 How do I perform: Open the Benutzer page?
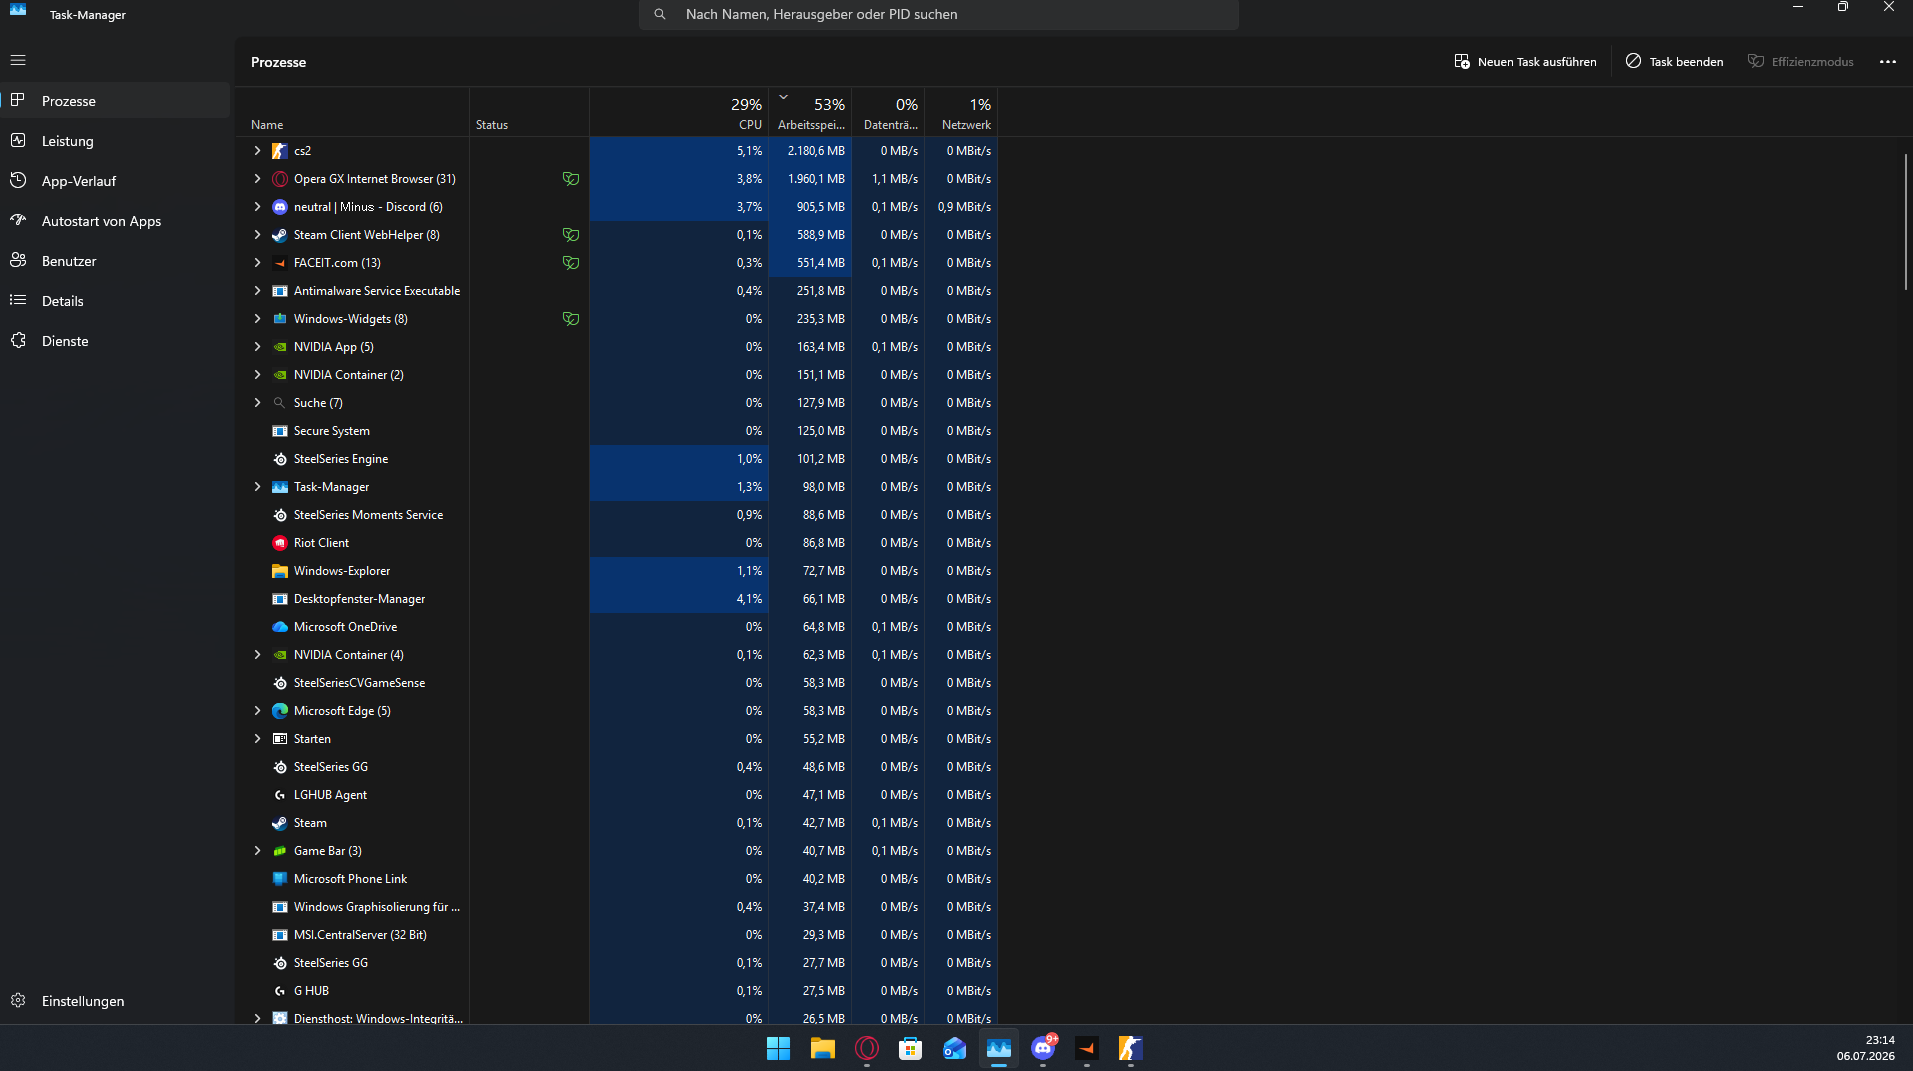click(x=116, y=261)
